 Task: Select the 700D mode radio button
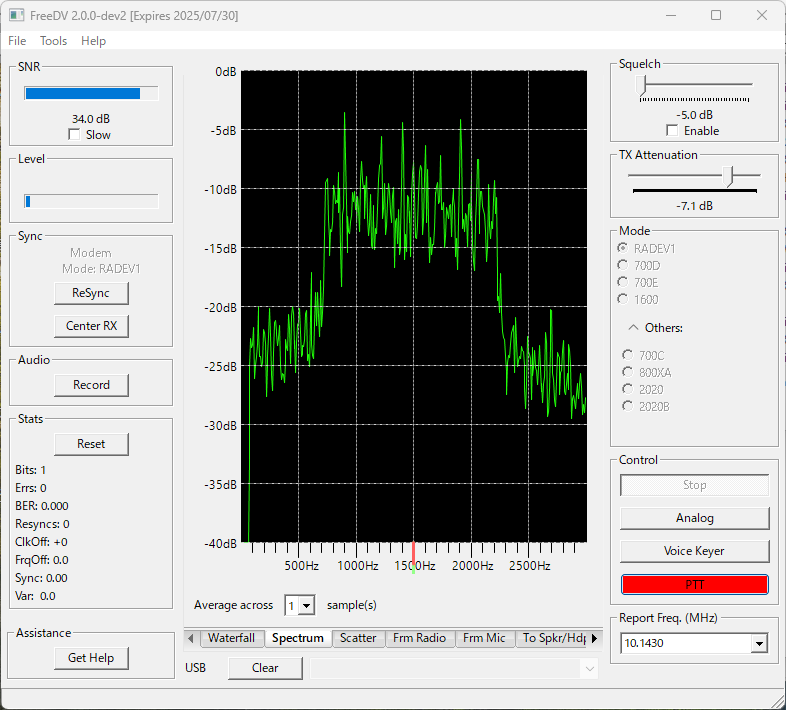point(624,266)
